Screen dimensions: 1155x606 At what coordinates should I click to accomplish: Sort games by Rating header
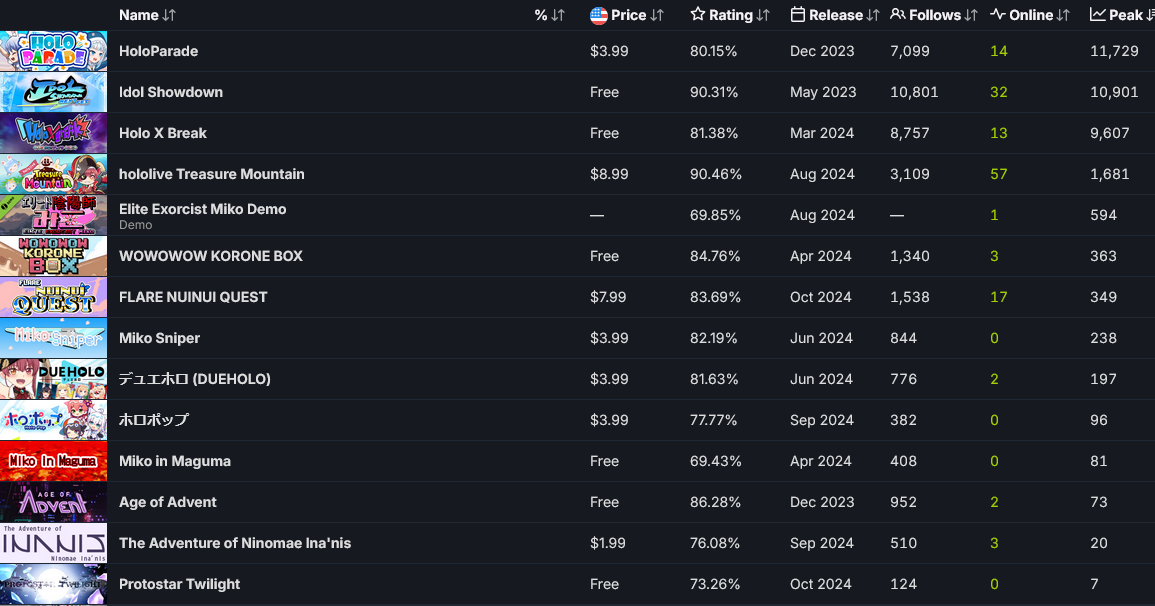coord(731,15)
